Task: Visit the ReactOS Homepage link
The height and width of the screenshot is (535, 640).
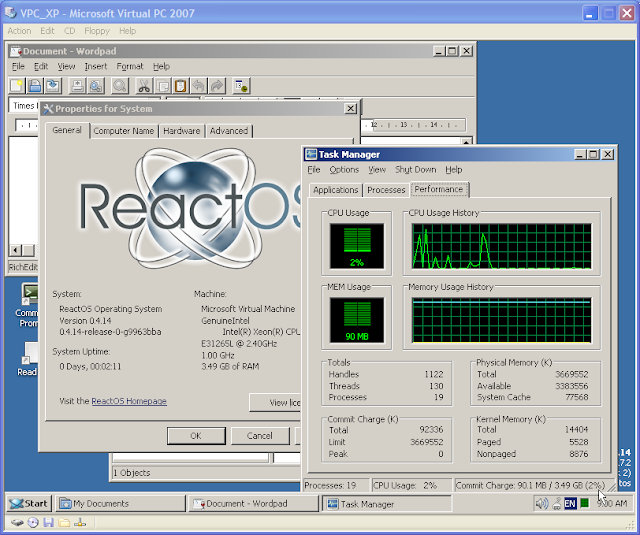Action: 129,401
